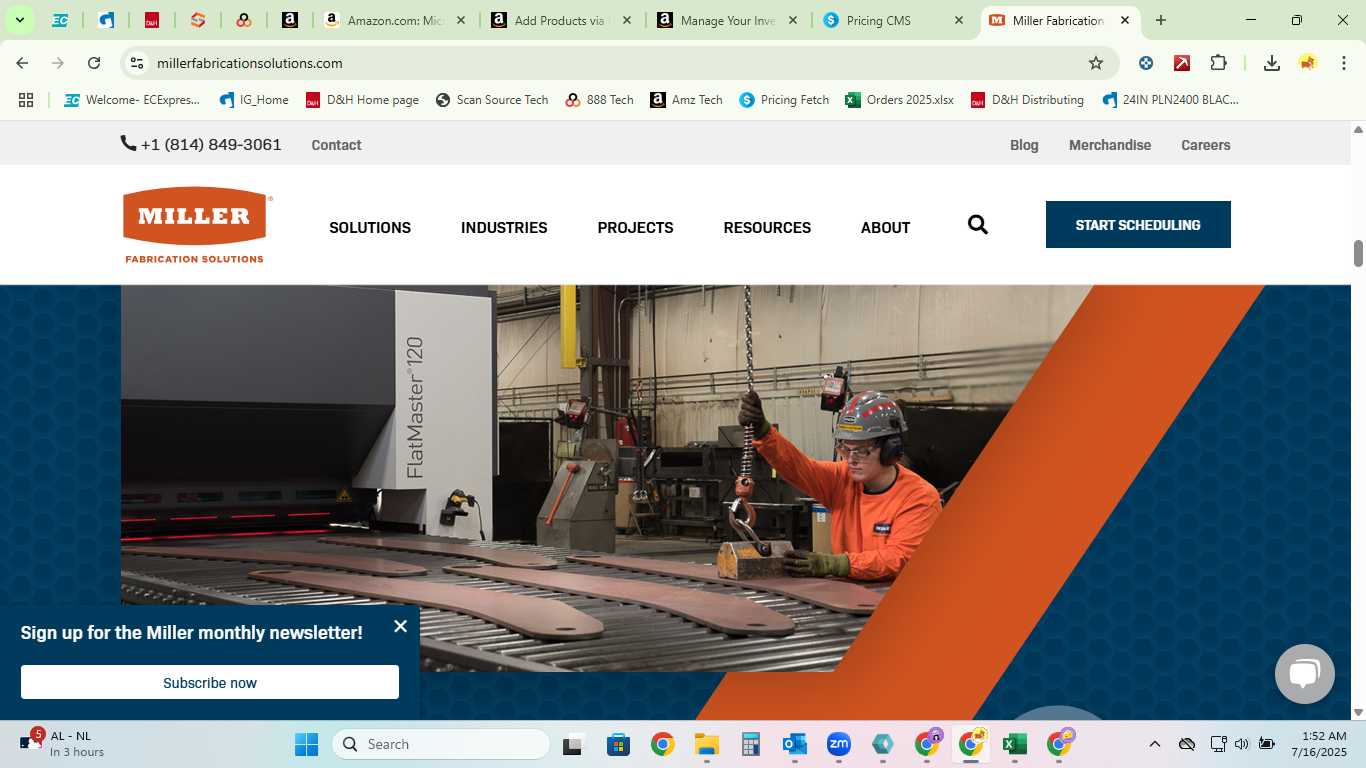Open Outlook from the taskbar

click(x=795, y=744)
